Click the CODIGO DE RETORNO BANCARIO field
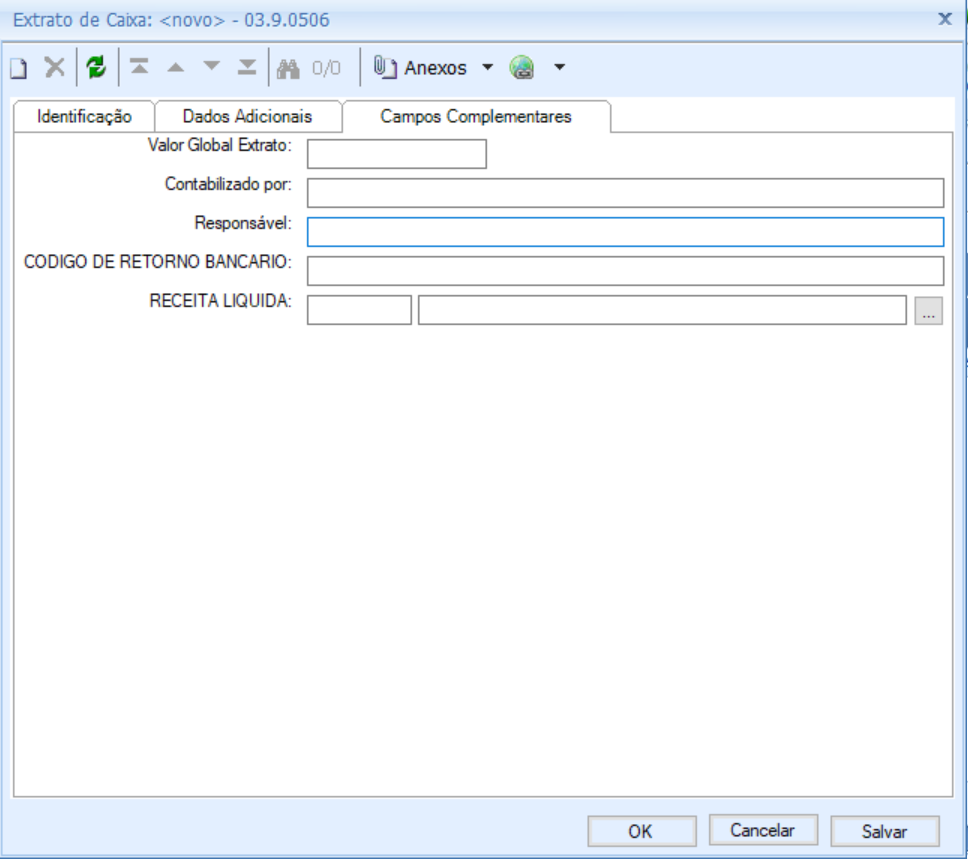Viewport: 968px width, 859px height. (625, 270)
